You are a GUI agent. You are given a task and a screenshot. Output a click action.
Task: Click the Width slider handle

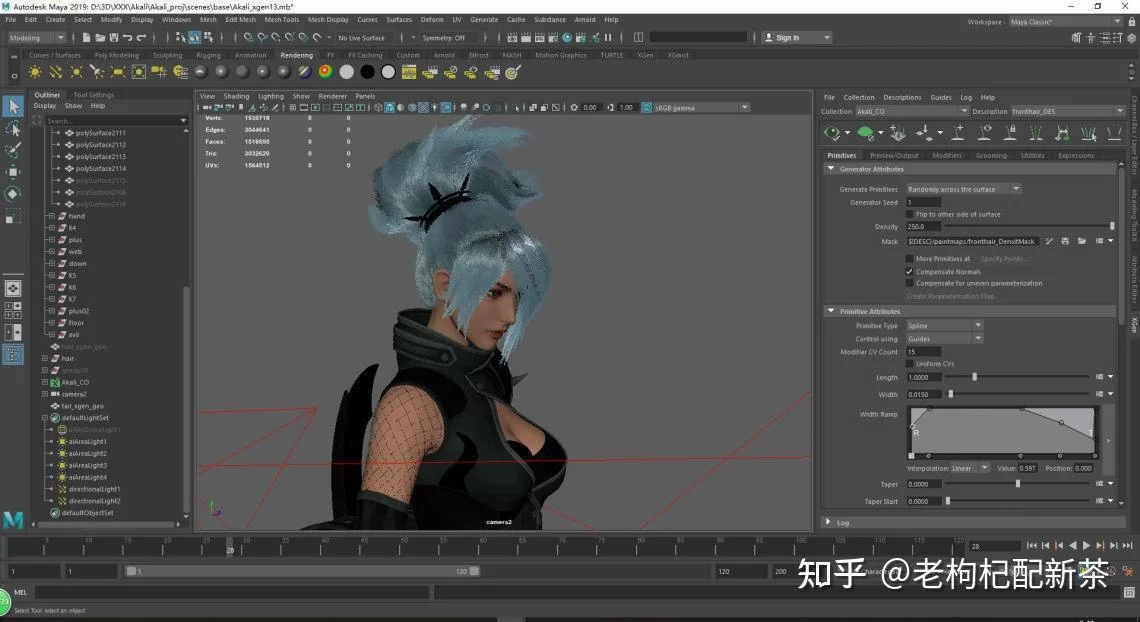(x=950, y=395)
